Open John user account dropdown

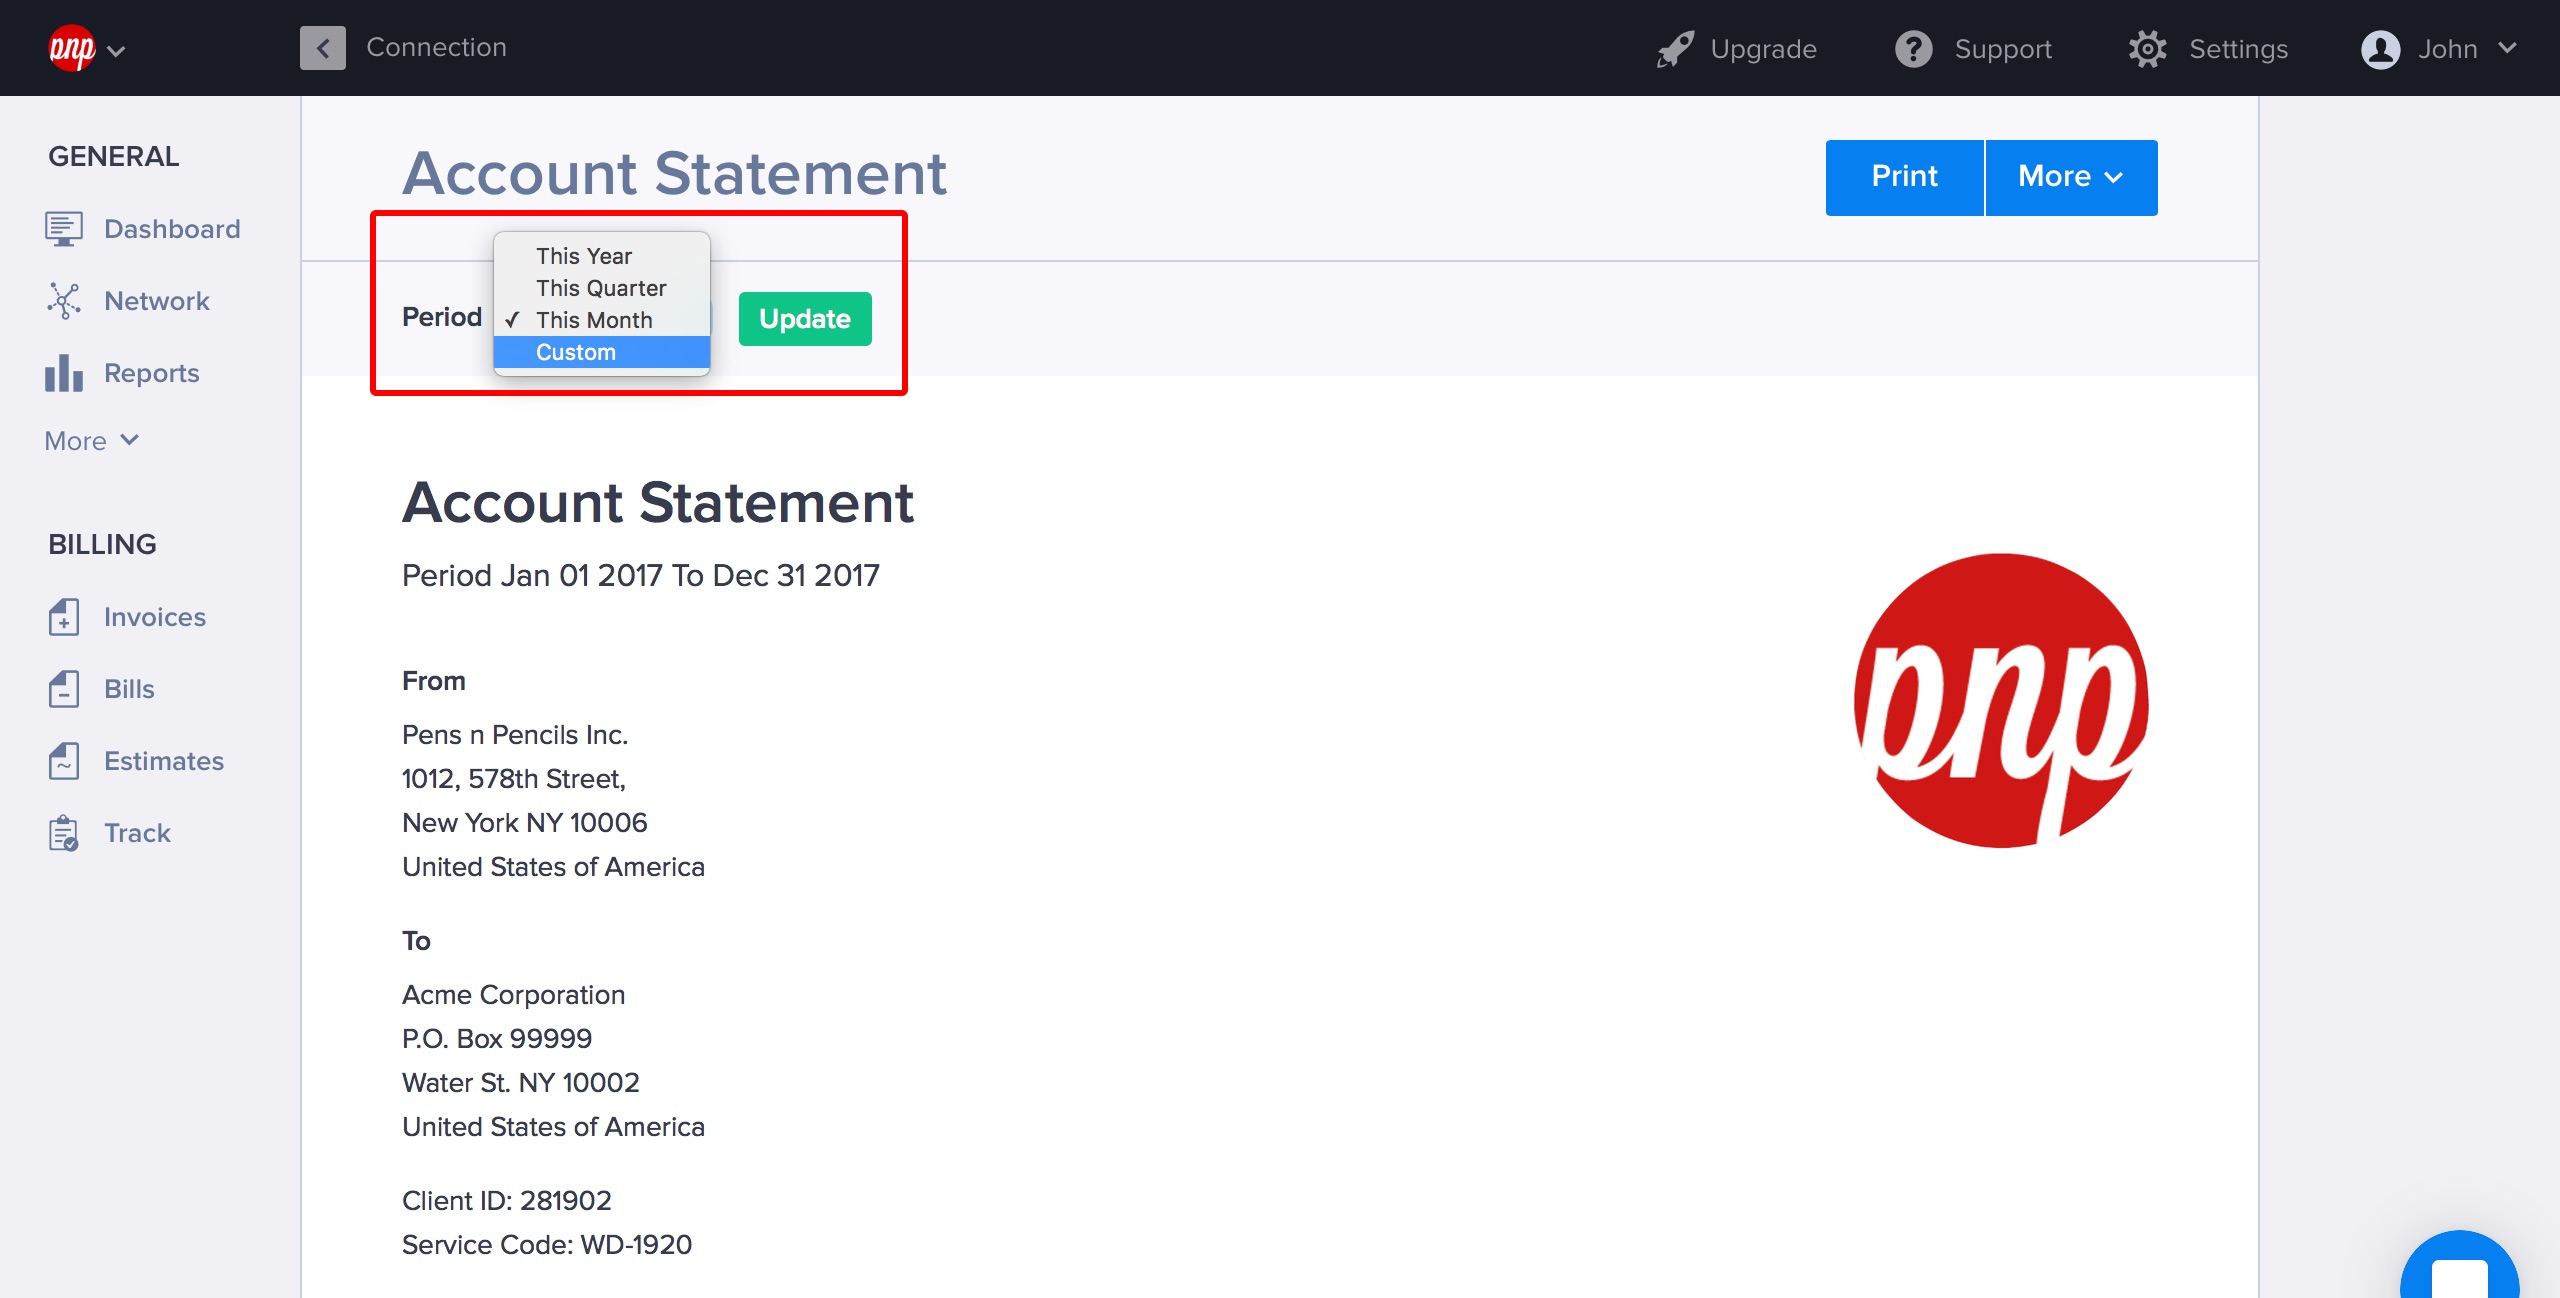[2438, 49]
